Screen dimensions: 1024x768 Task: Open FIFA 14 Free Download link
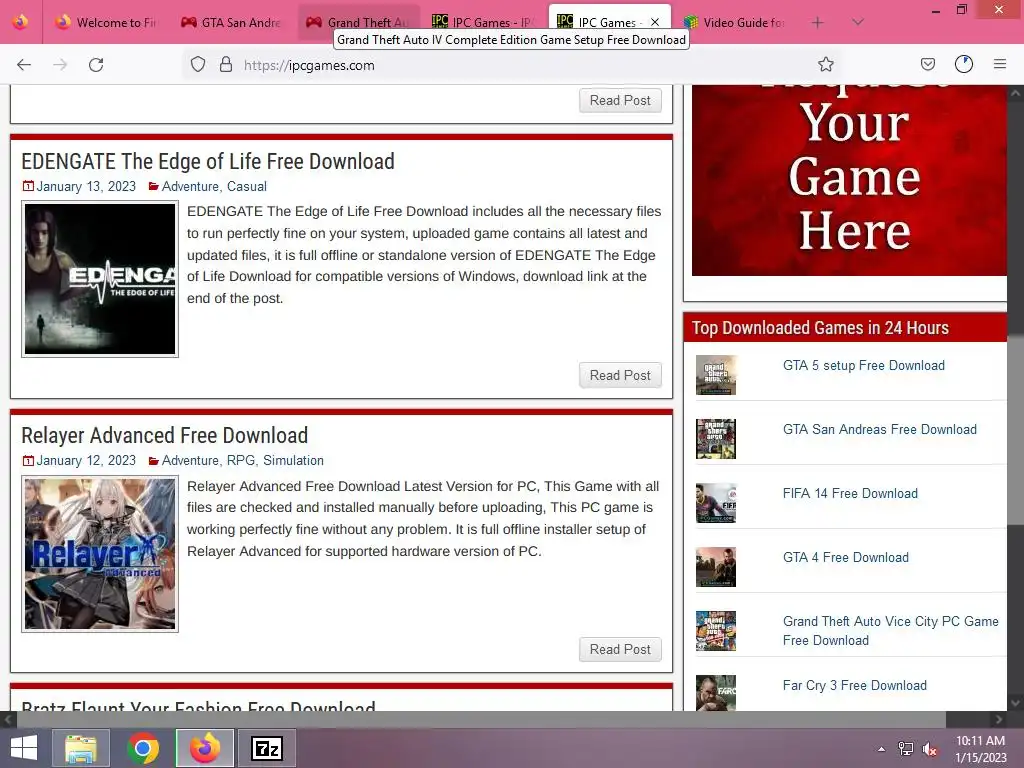(850, 494)
